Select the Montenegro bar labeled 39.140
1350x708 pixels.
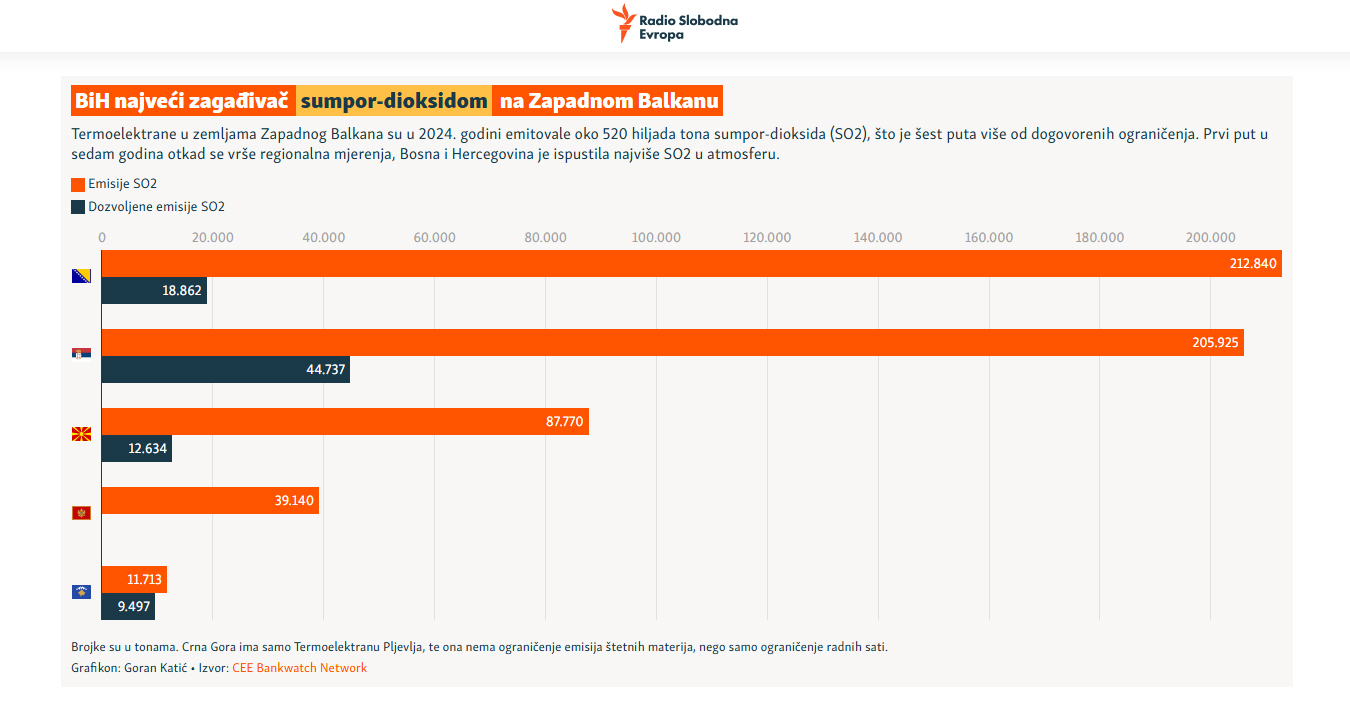[x=210, y=500]
